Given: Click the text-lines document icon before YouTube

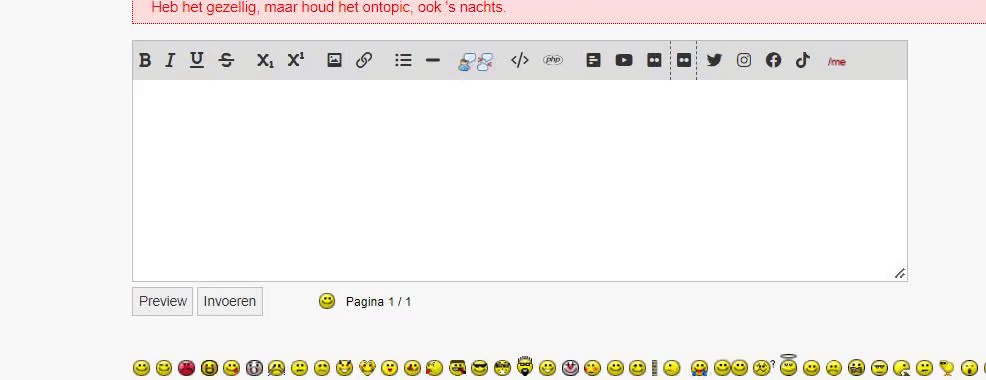Looking at the screenshot, I should [x=593, y=60].
